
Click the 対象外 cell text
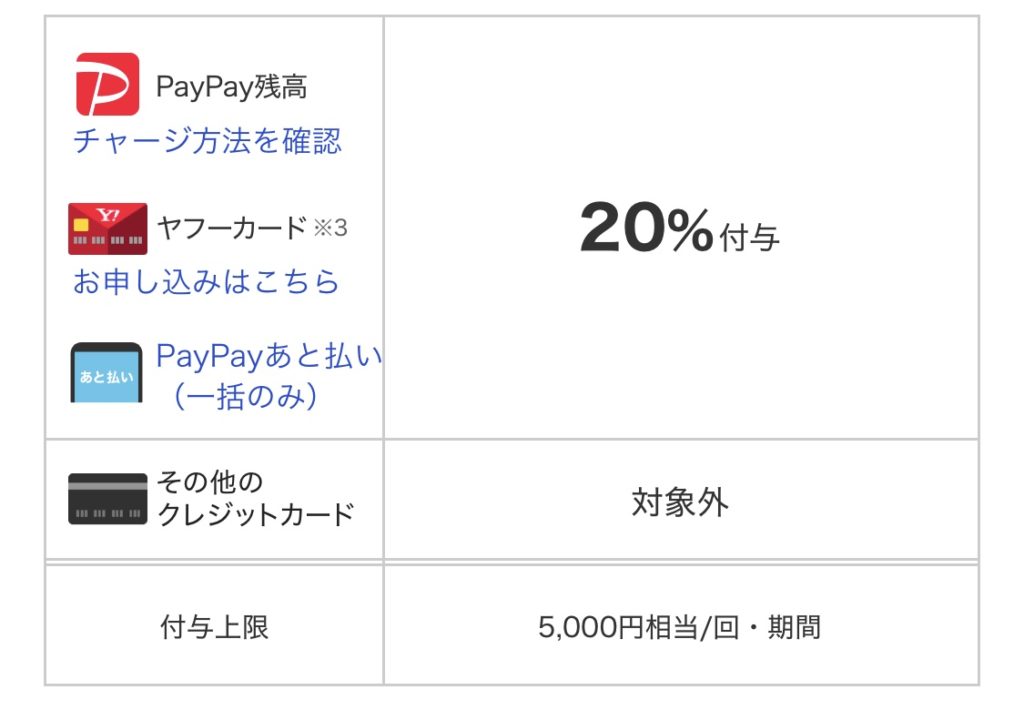[680, 502]
